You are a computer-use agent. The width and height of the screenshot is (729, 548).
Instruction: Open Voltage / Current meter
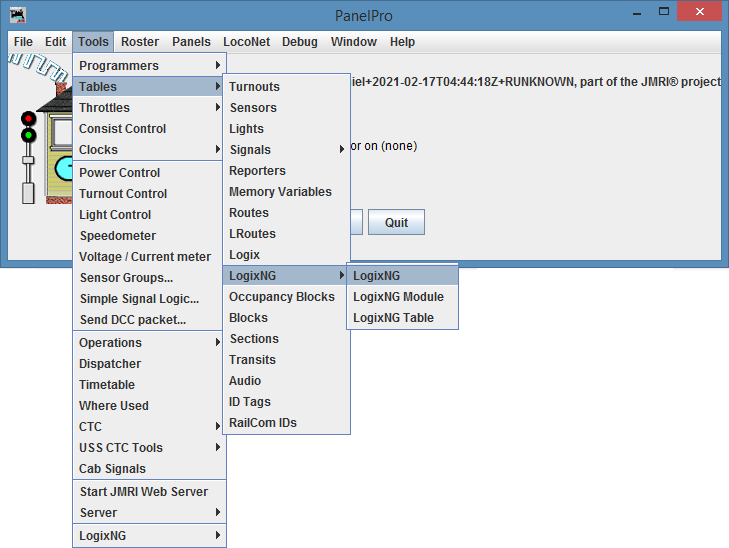pyautogui.click(x=149, y=257)
